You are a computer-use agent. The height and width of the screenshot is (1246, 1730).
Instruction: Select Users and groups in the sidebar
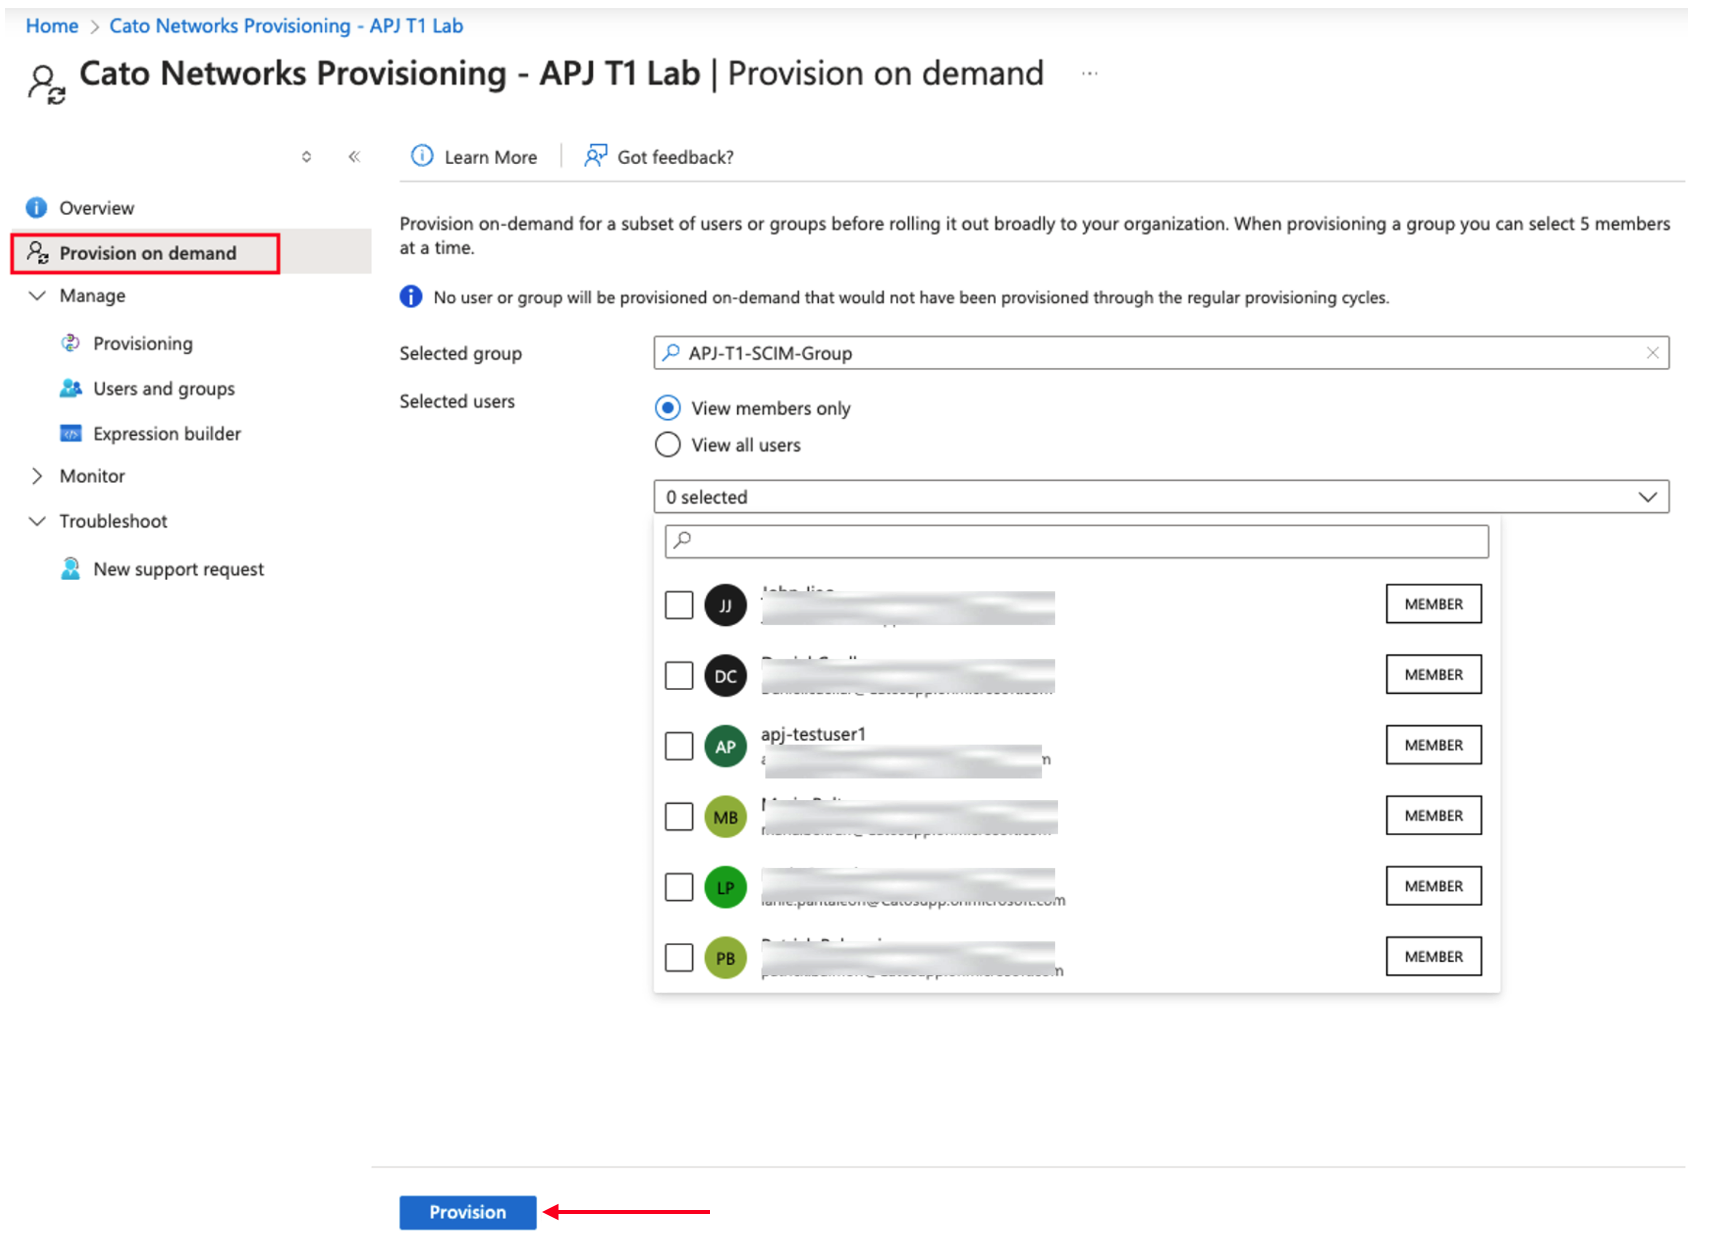tap(163, 388)
